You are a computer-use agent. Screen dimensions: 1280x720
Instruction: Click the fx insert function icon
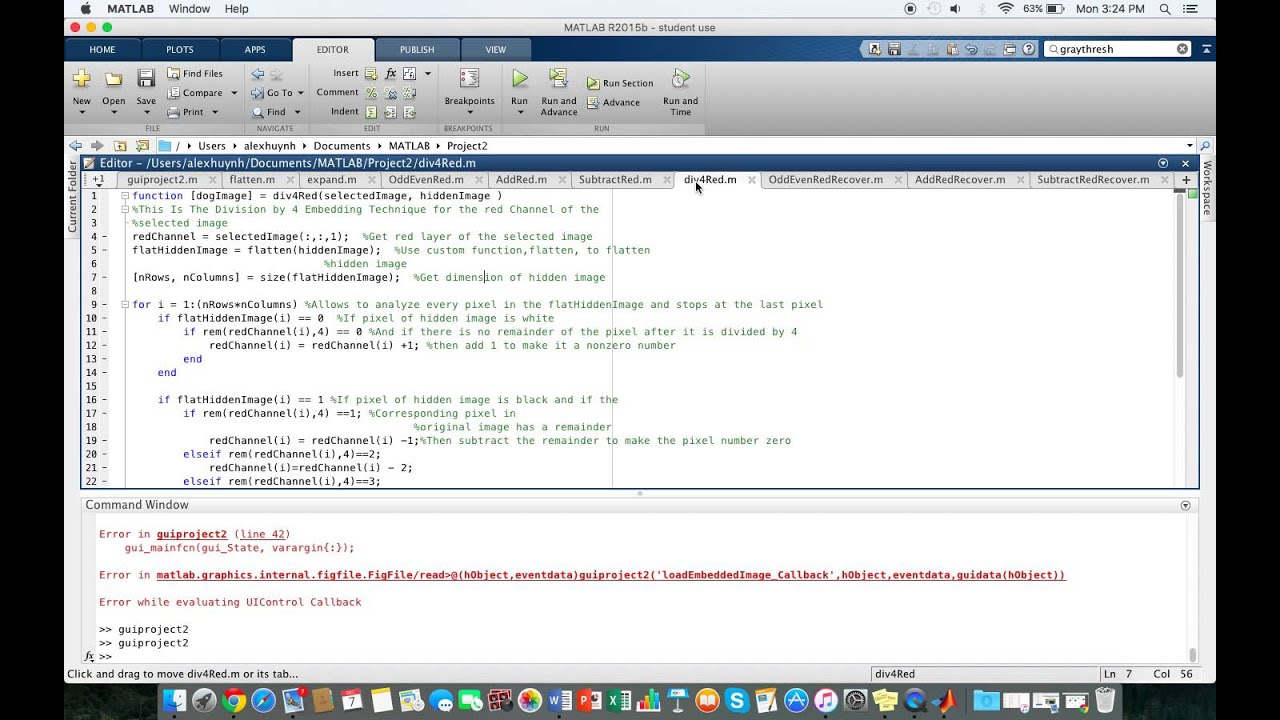pos(390,74)
